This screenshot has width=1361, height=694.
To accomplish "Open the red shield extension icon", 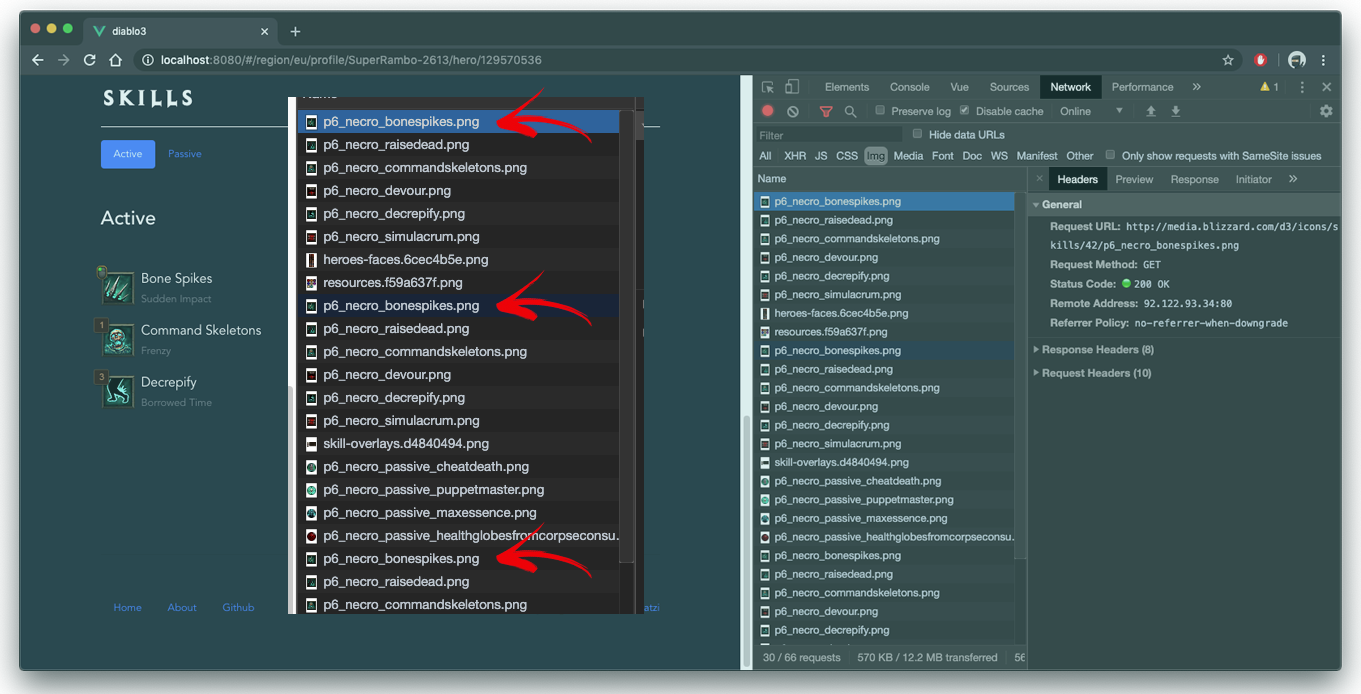I will [1261, 60].
